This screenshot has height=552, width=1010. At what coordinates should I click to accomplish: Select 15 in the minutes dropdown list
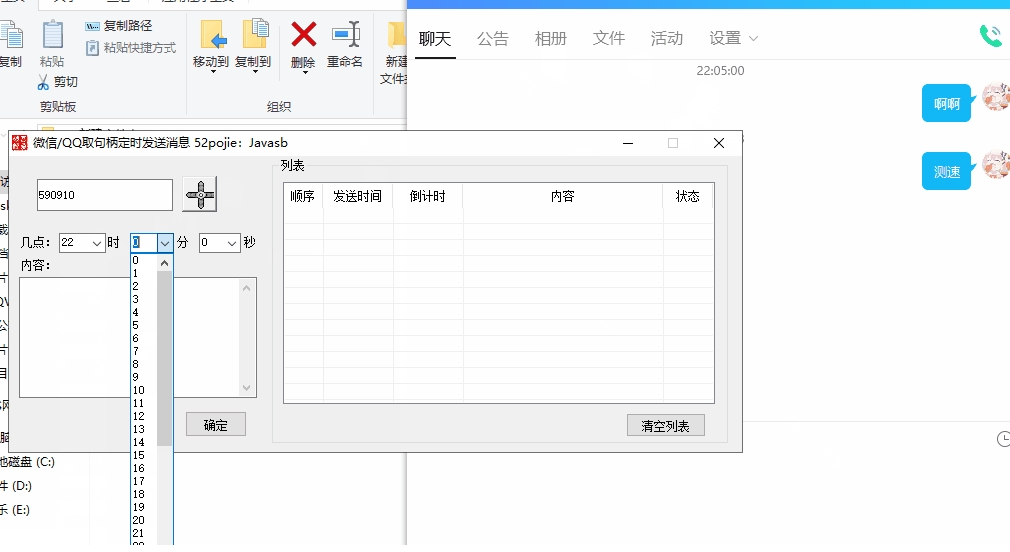139,455
